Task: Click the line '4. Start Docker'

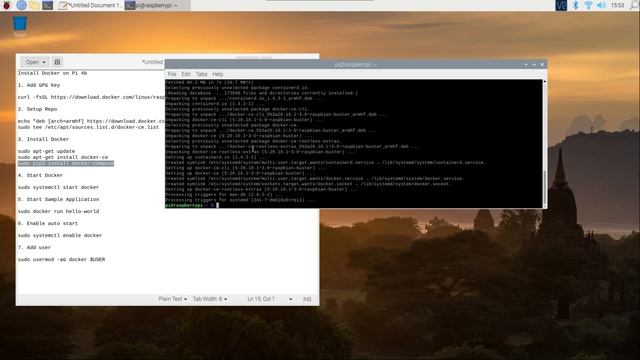Action: (40, 175)
